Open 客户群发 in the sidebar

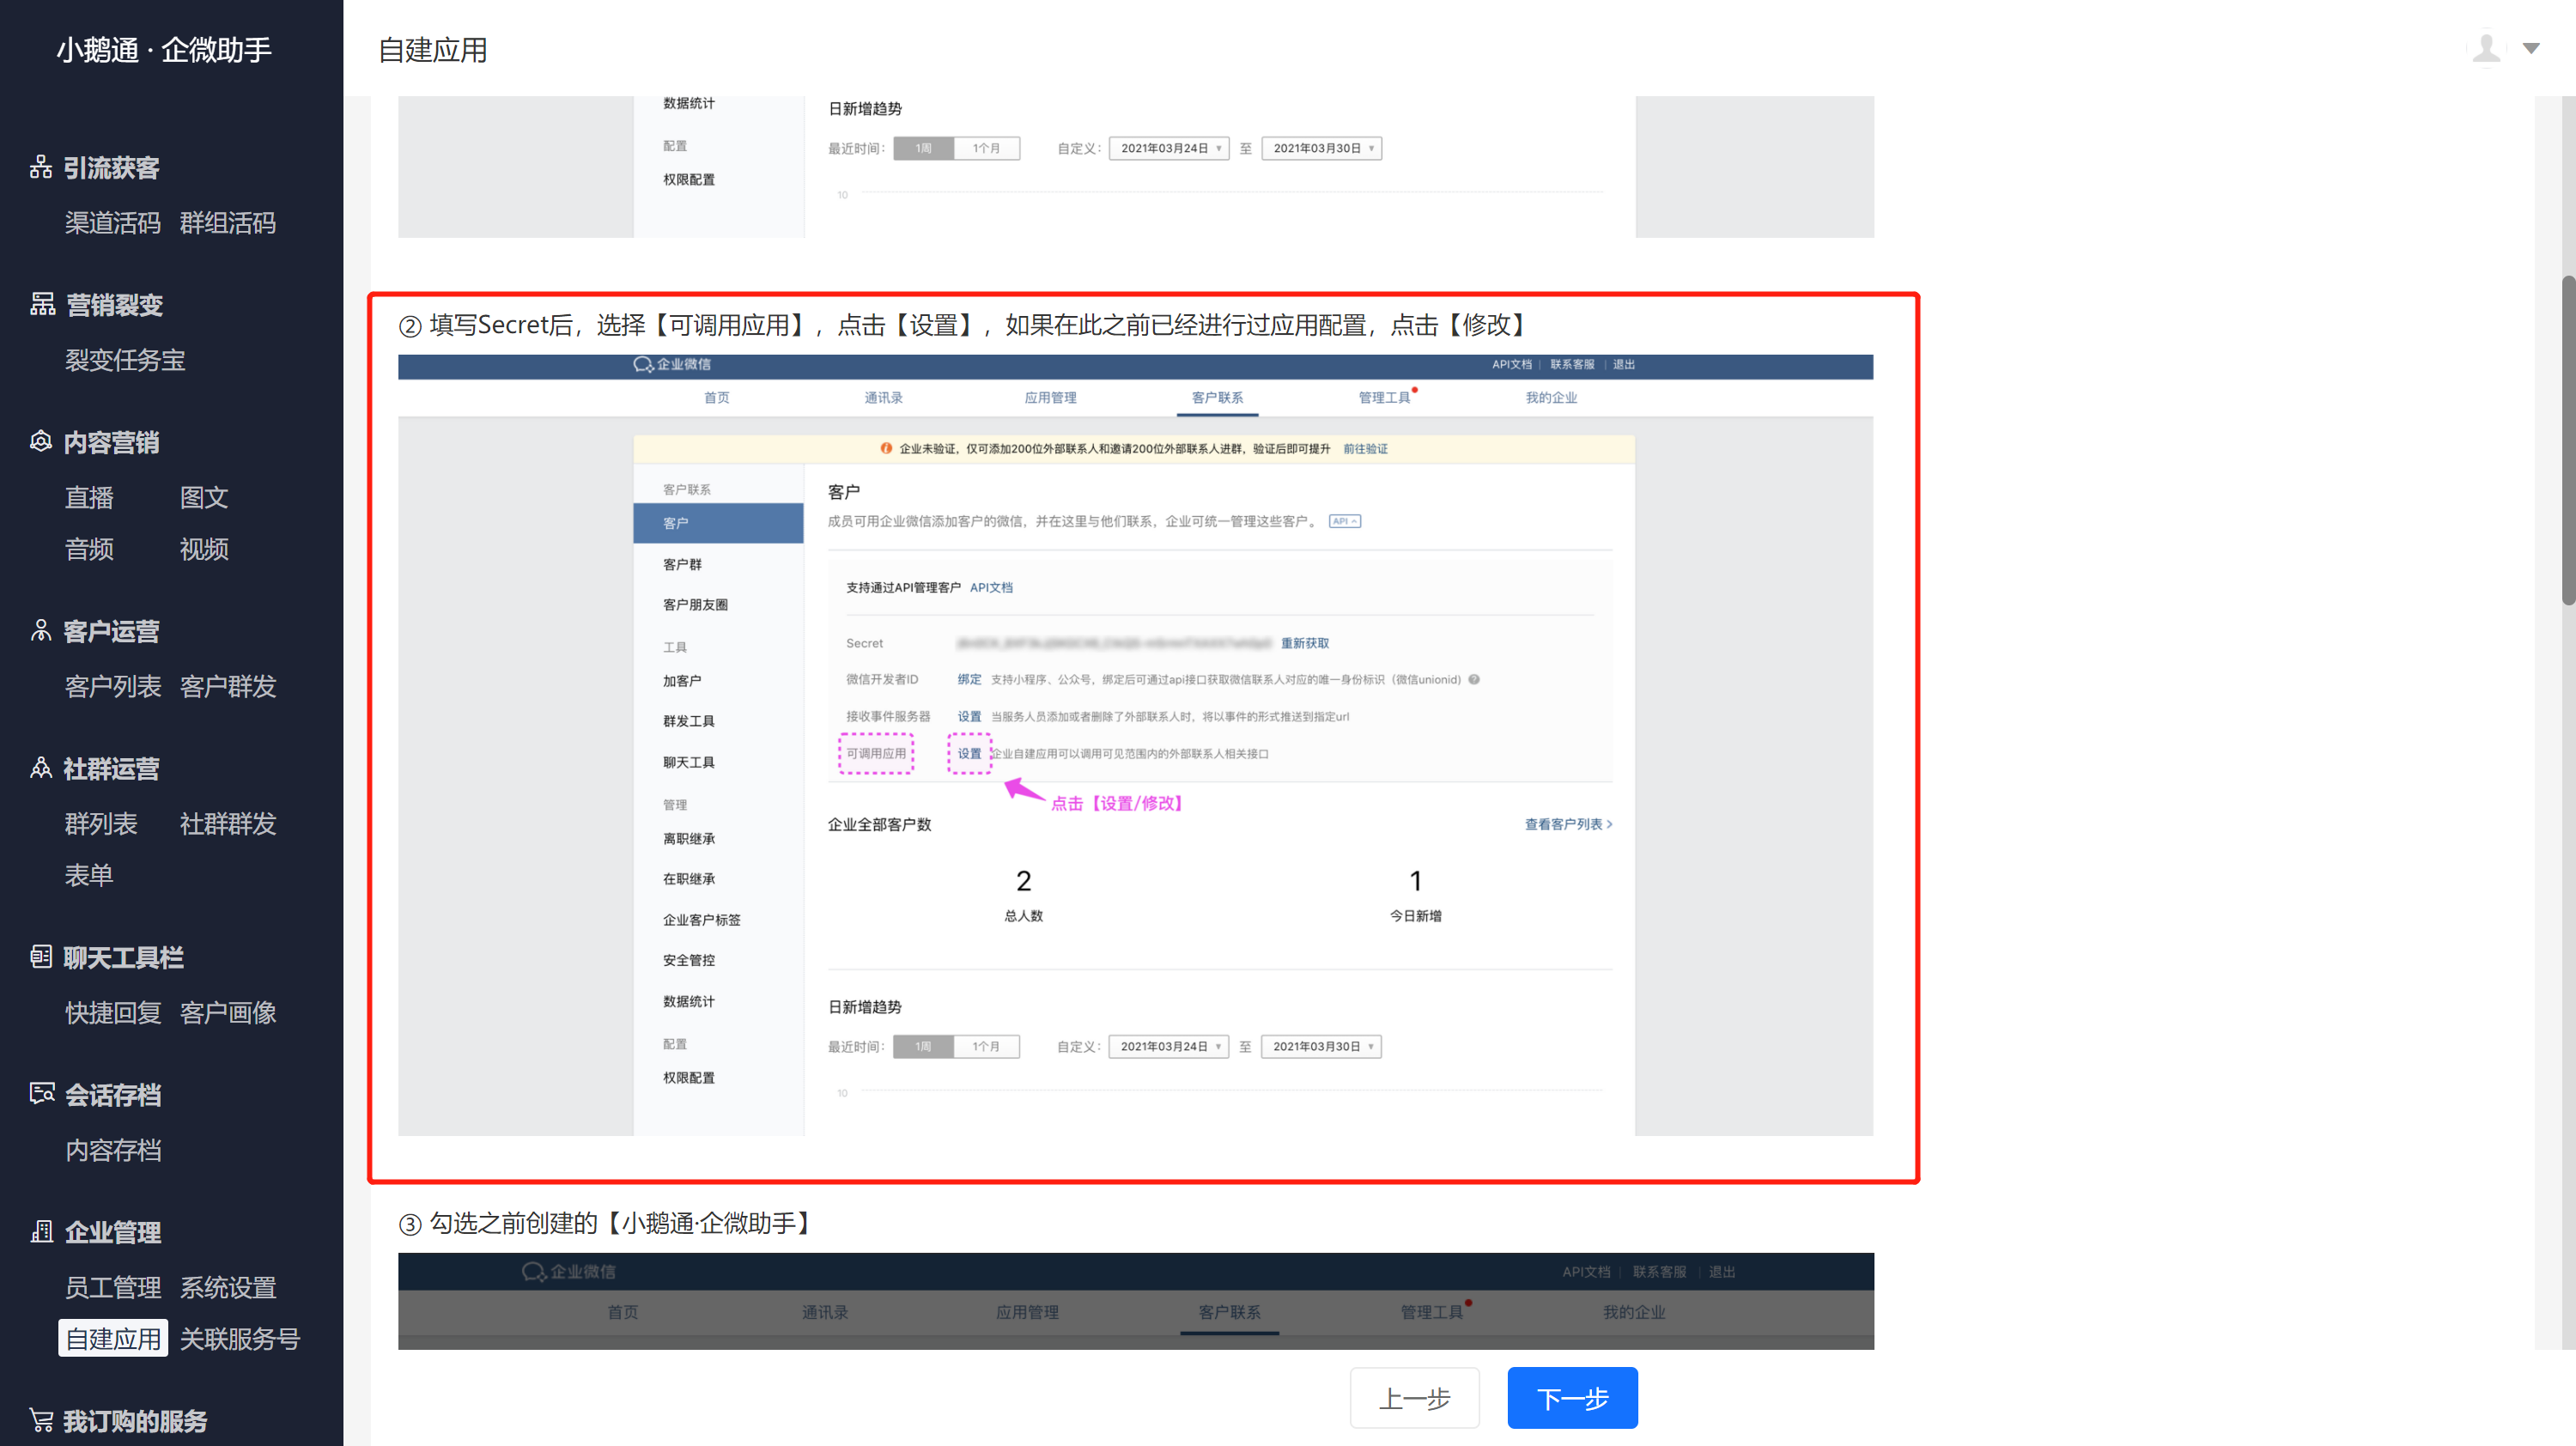click(228, 686)
